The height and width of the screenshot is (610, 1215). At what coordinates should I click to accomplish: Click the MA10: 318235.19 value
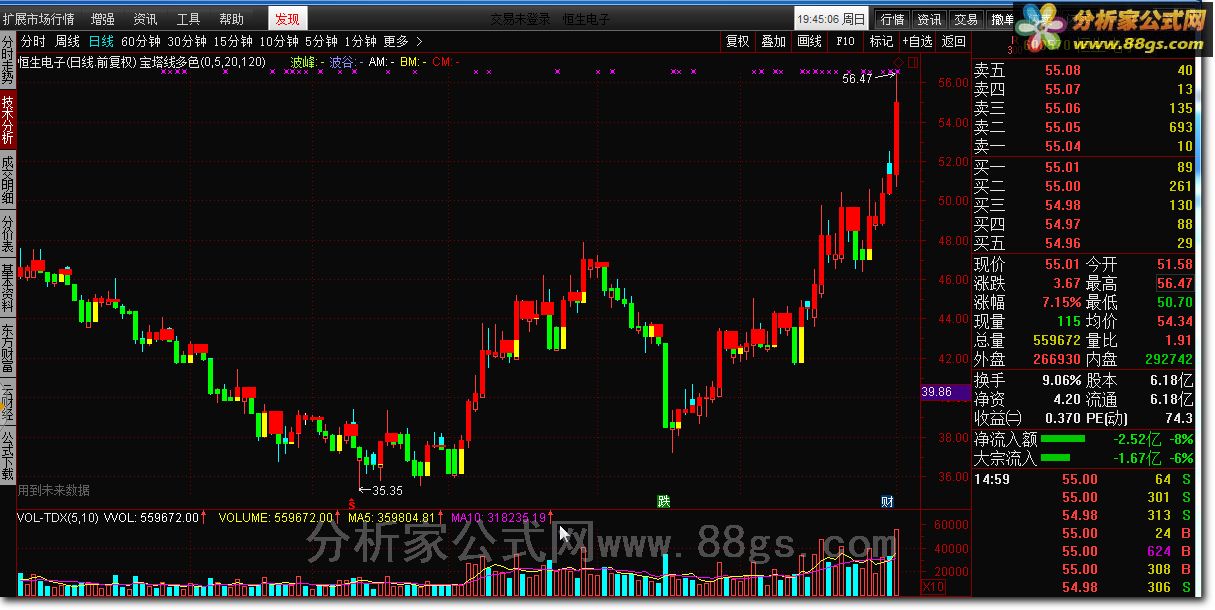498,518
